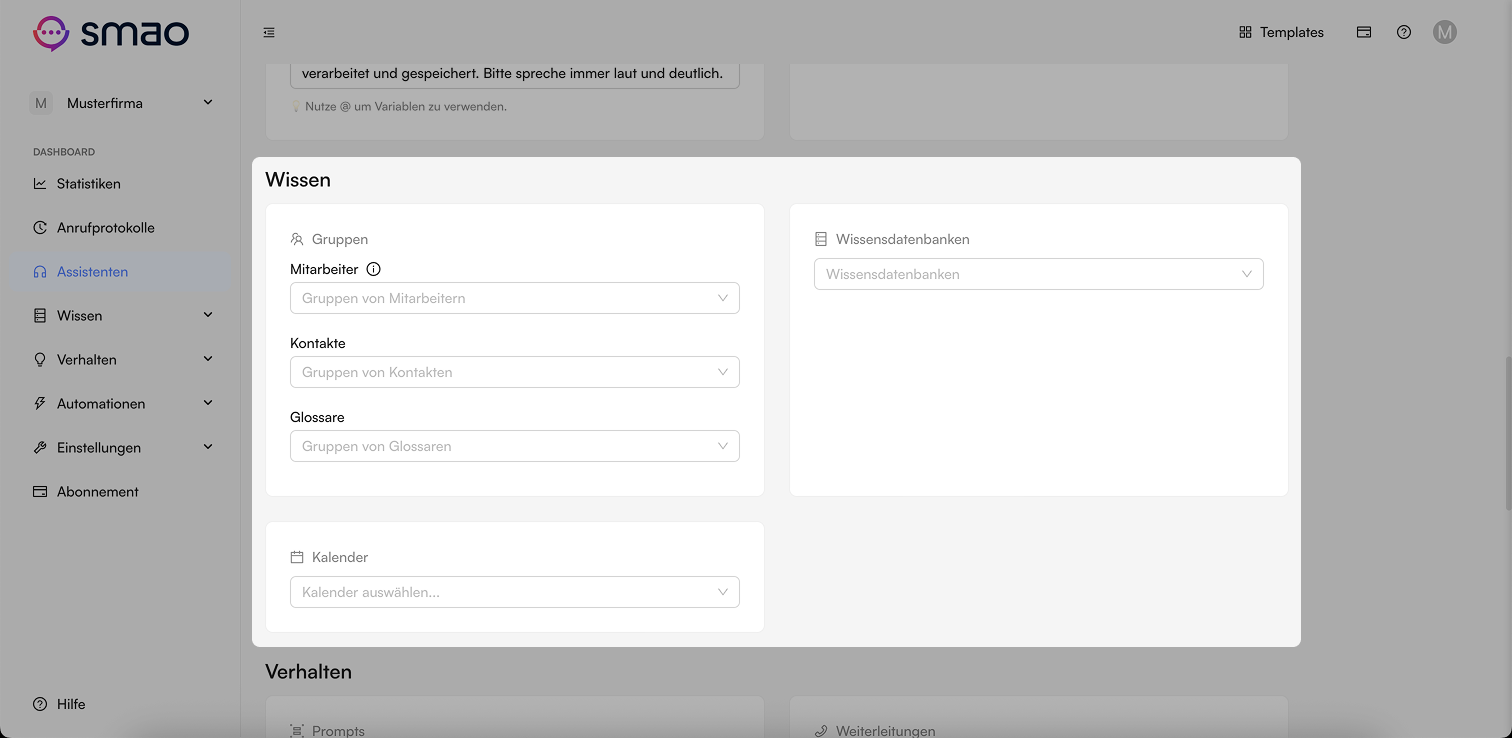
Task: Click the Weiterleitungen phone icon
Action: 821,731
